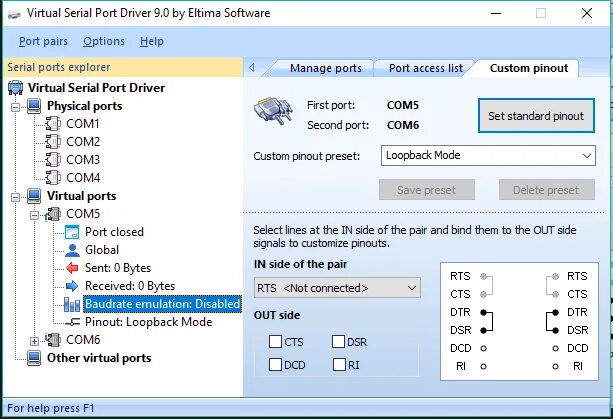Select the COM4 tree item label

pos(83,178)
